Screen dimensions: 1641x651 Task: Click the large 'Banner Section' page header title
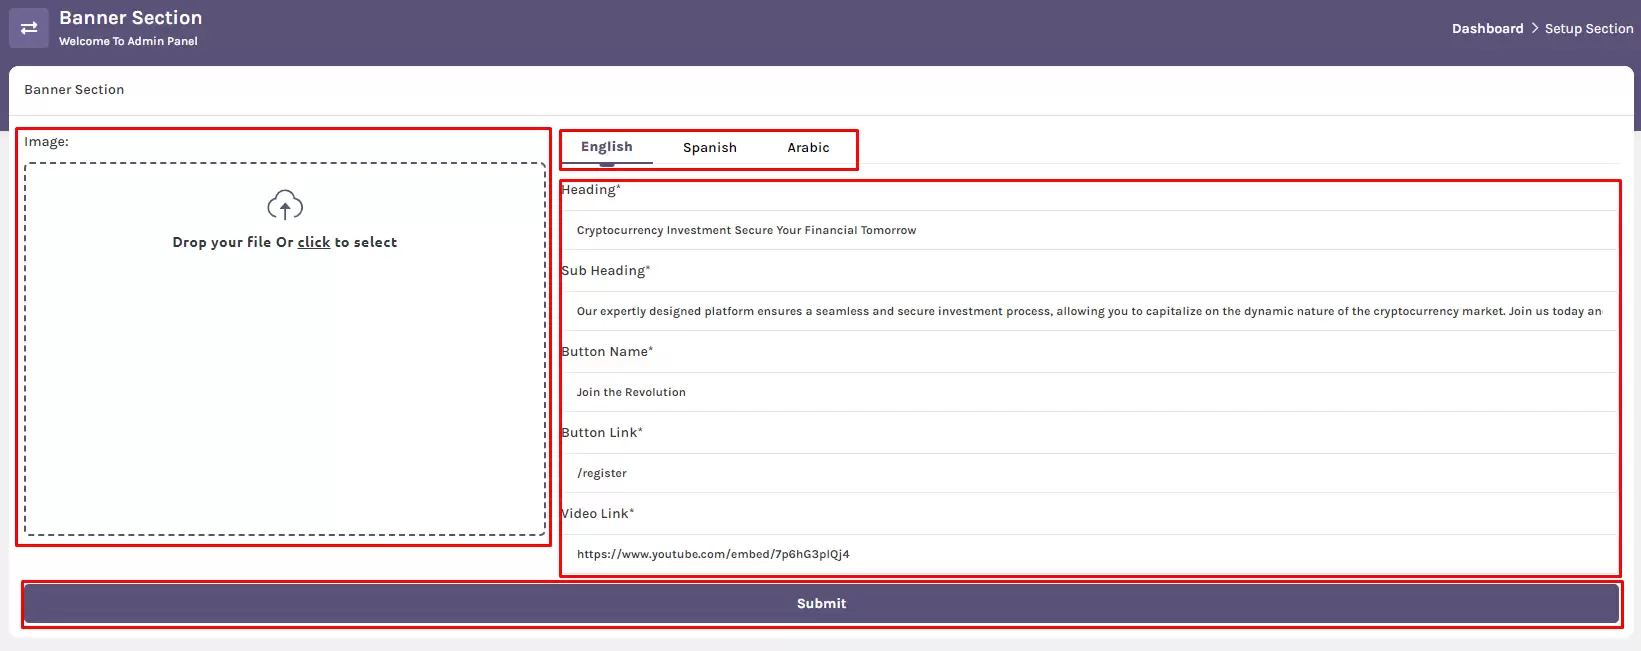click(x=131, y=18)
